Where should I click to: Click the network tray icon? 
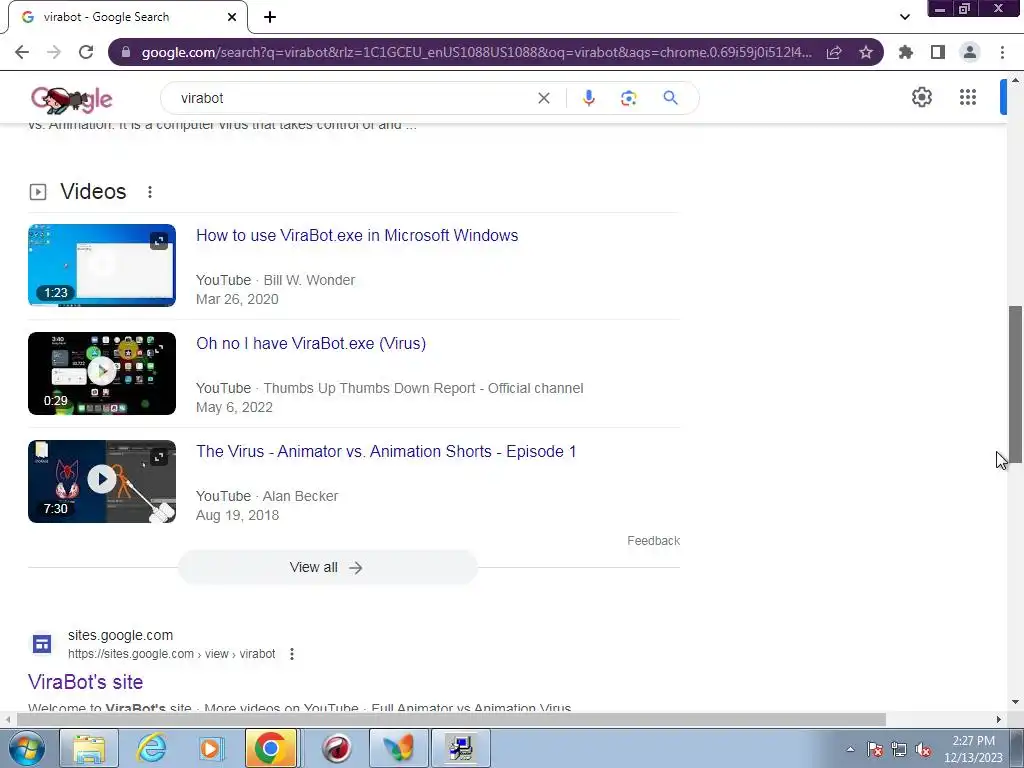[899, 749]
